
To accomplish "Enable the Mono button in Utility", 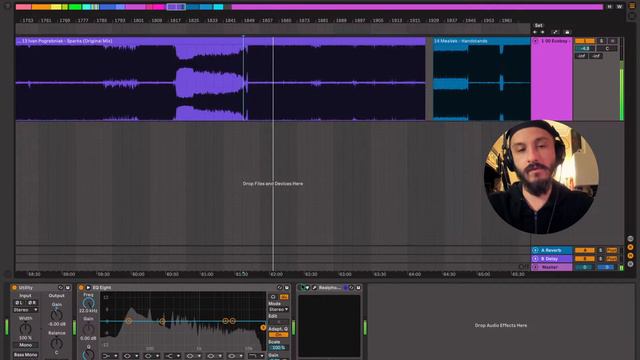I will click(25, 345).
